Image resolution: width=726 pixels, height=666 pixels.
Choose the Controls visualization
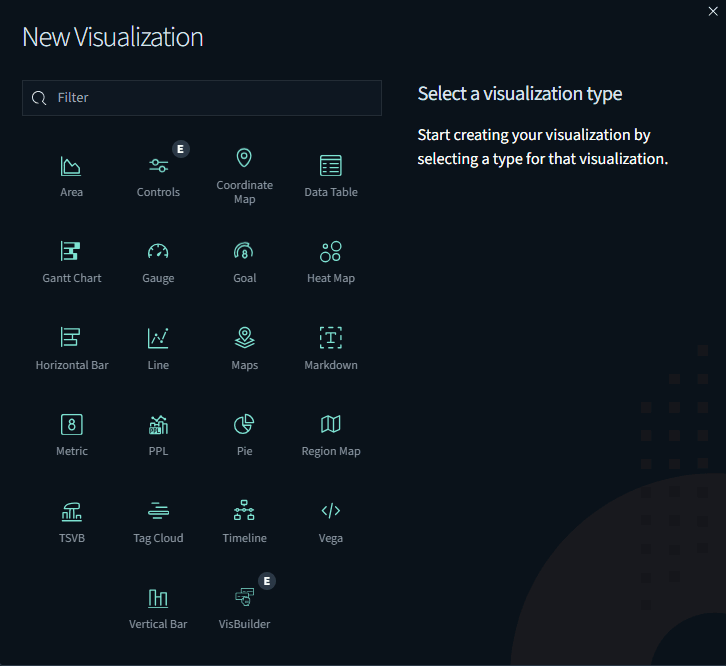point(158,176)
